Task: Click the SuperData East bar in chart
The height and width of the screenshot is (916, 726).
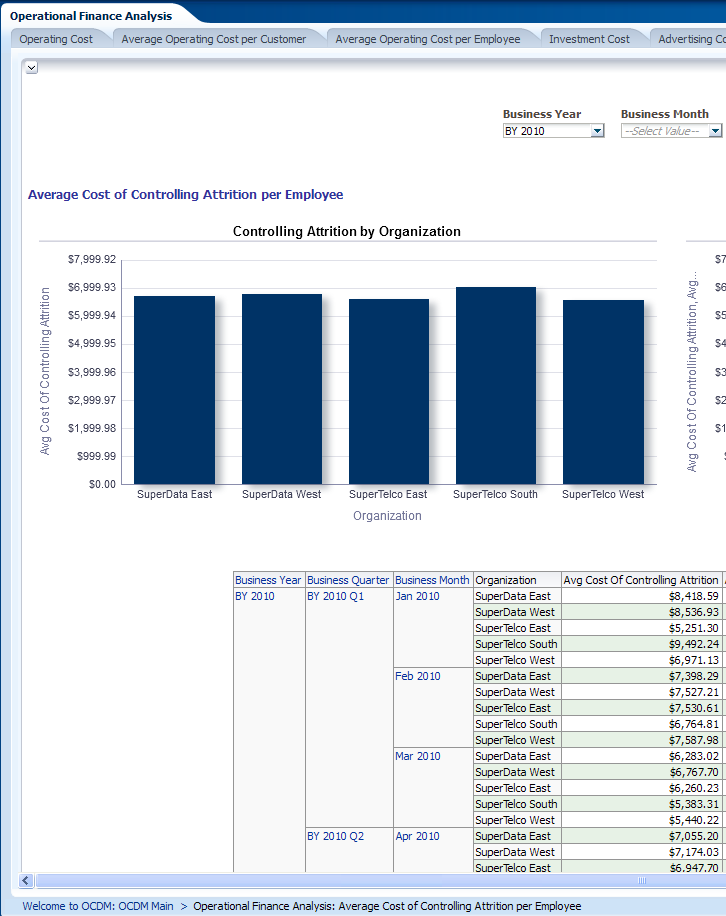Action: [x=174, y=390]
